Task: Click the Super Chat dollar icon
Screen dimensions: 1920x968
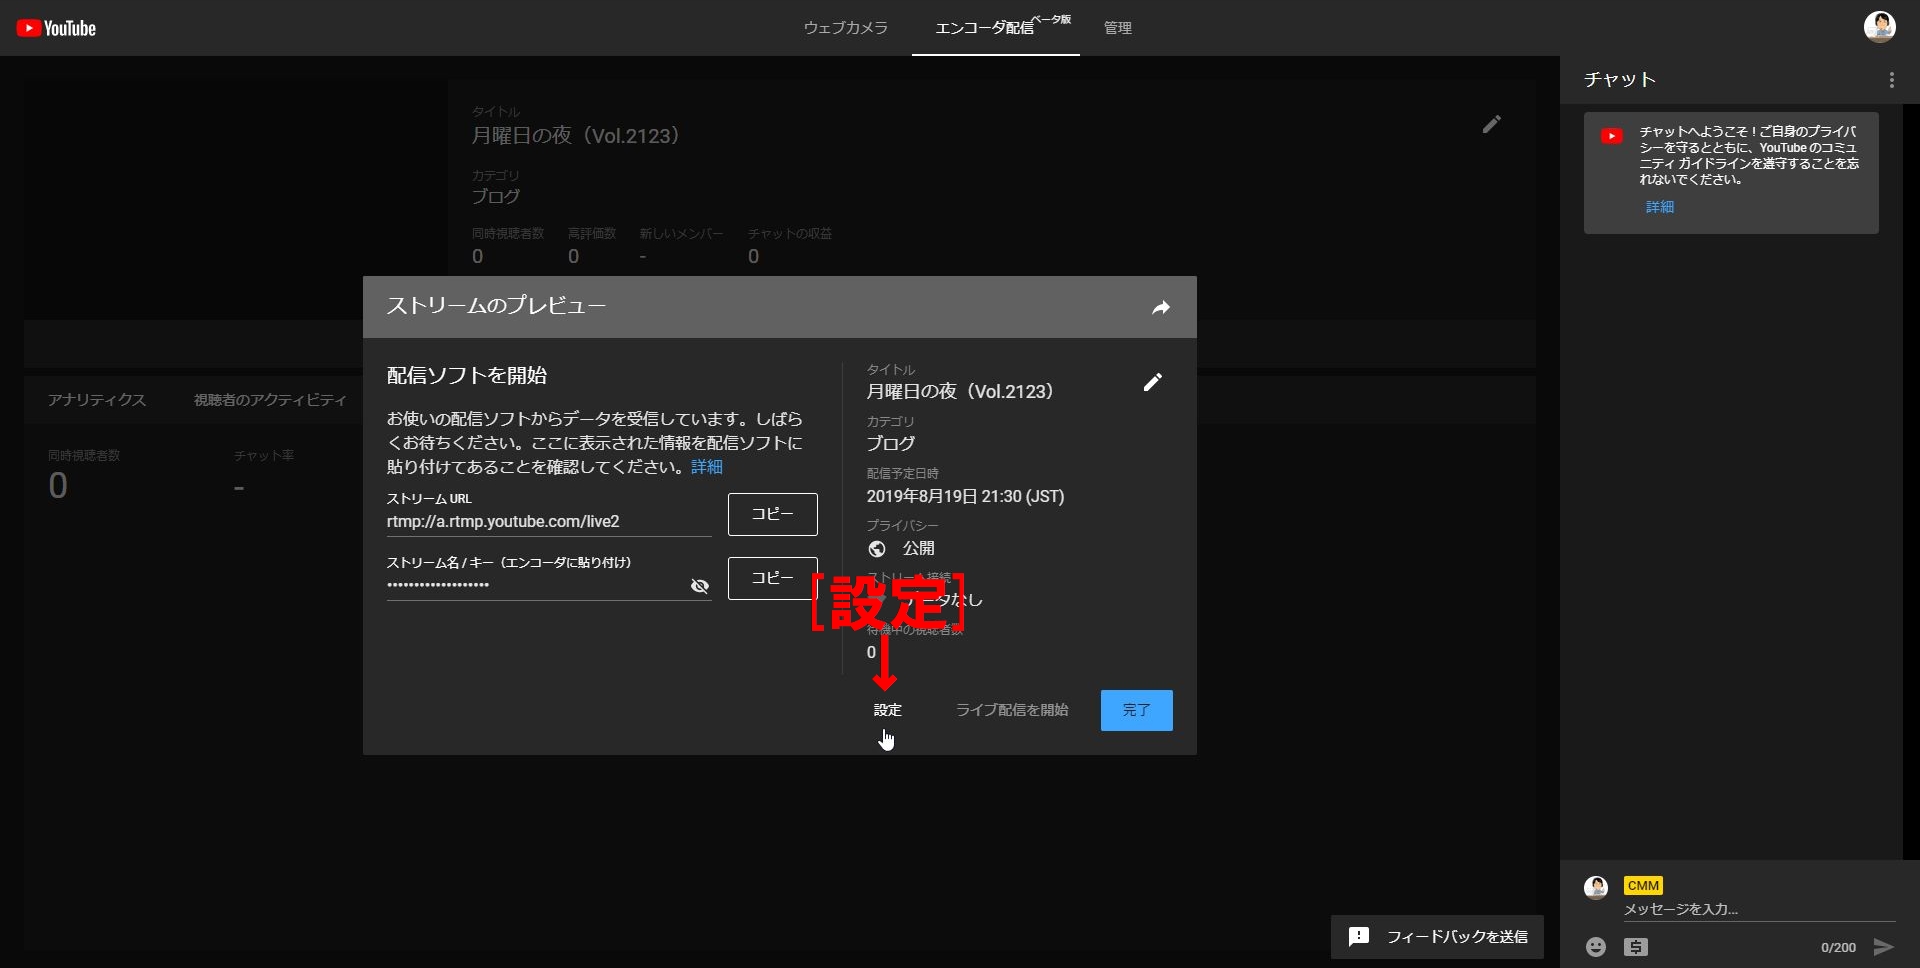Action: 1636,947
